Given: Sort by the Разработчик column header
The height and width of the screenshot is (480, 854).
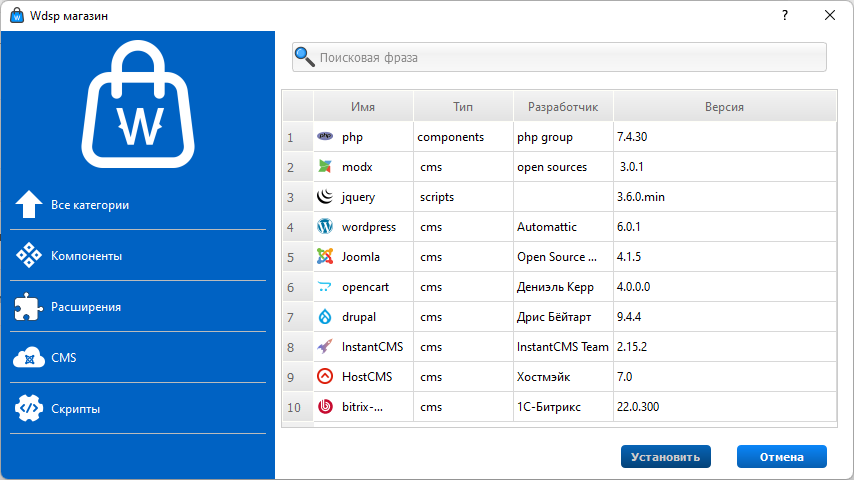Looking at the screenshot, I should [x=563, y=107].
